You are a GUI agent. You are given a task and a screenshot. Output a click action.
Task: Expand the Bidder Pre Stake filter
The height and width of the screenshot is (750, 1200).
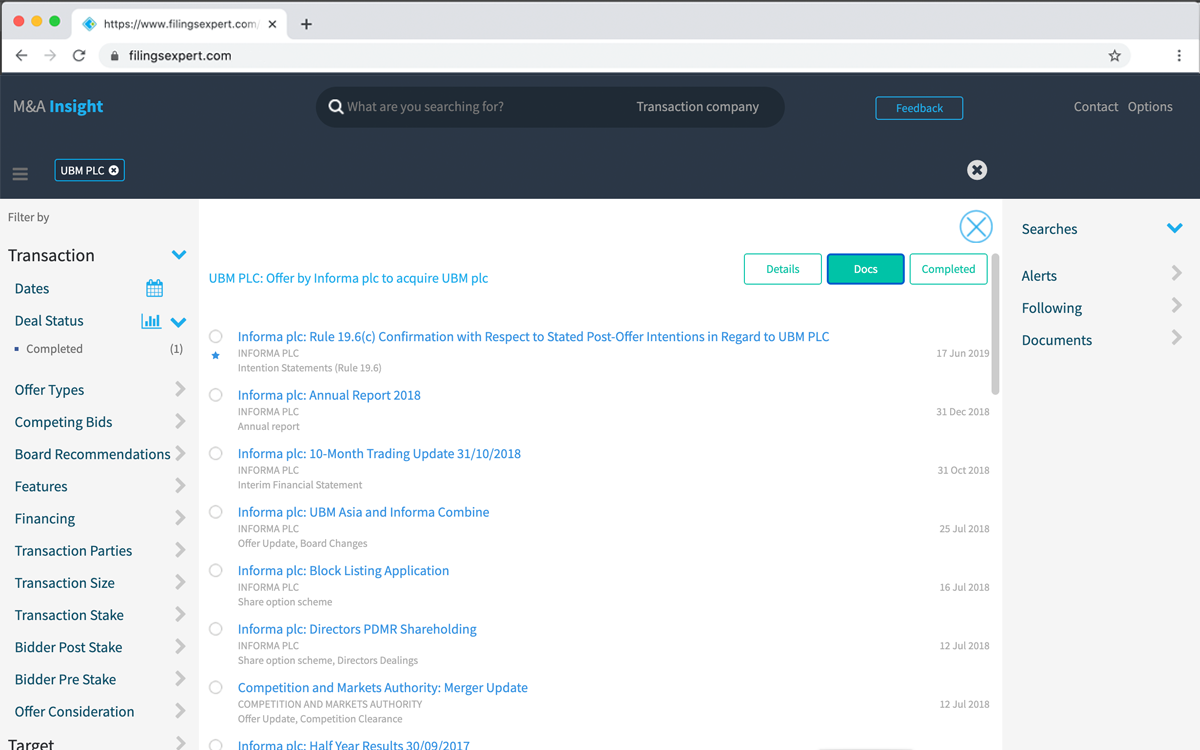click(180, 678)
